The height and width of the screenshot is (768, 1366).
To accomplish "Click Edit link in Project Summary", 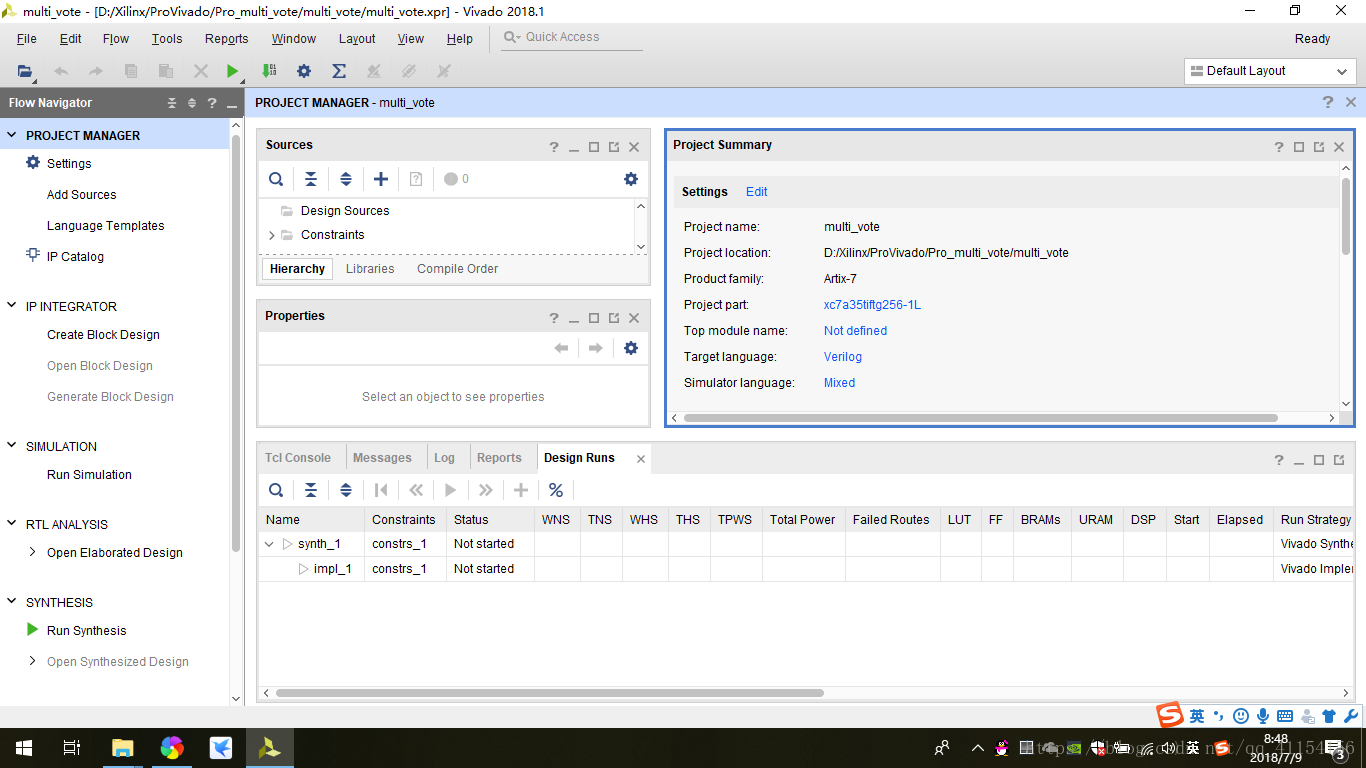I will (757, 192).
